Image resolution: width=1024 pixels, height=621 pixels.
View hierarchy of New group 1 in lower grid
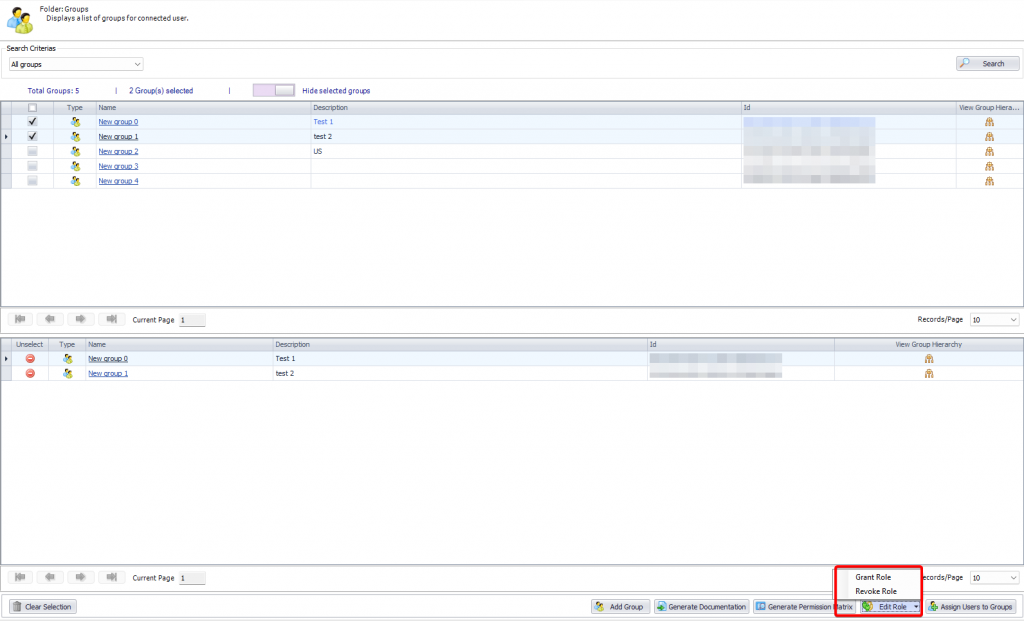click(928, 373)
